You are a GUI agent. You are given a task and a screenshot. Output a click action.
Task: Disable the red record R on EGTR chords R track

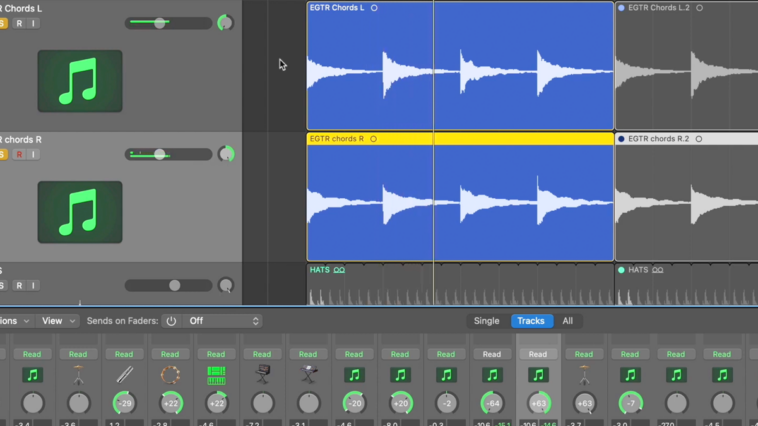(19, 154)
